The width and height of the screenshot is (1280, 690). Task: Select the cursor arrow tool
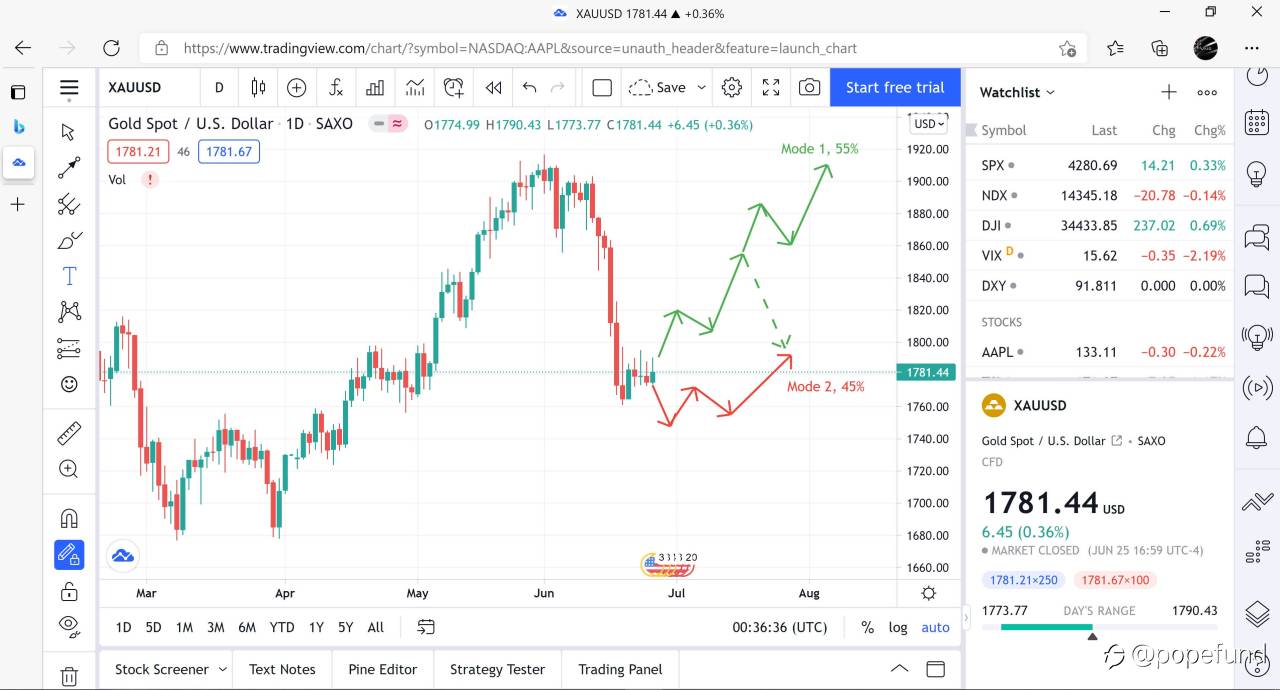(69, 132)
